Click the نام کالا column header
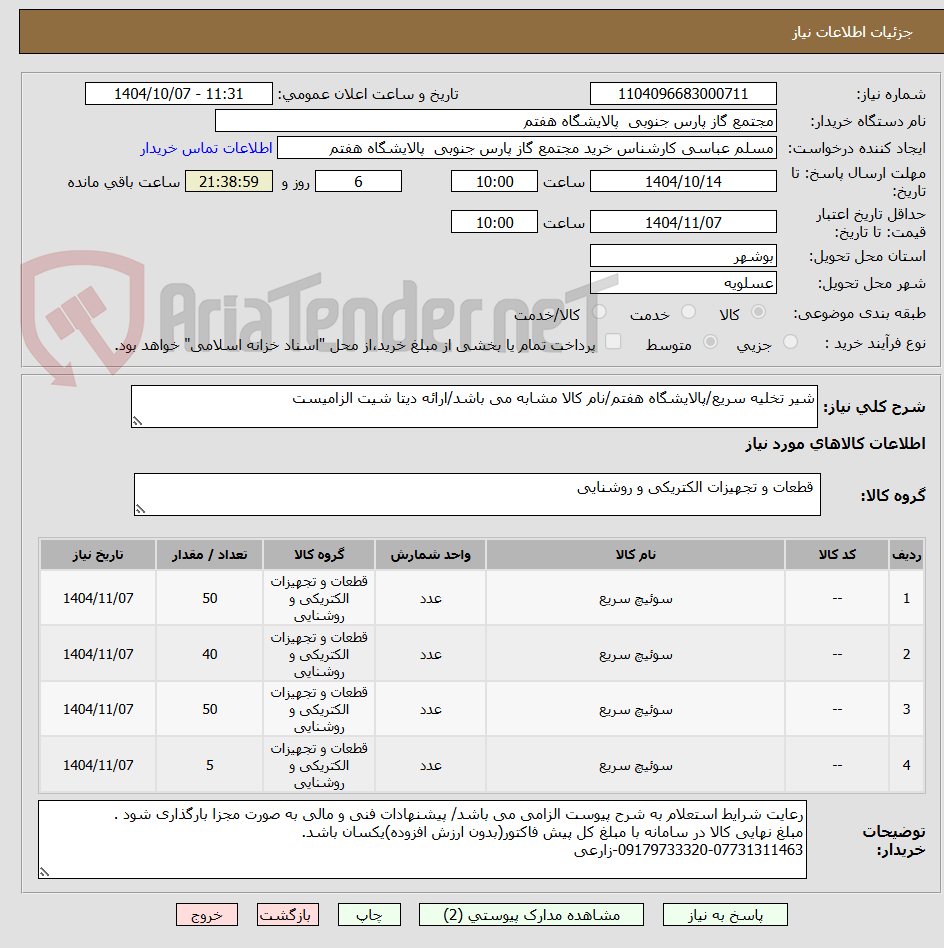The image size is (944, 948). (x=636, y=554)
